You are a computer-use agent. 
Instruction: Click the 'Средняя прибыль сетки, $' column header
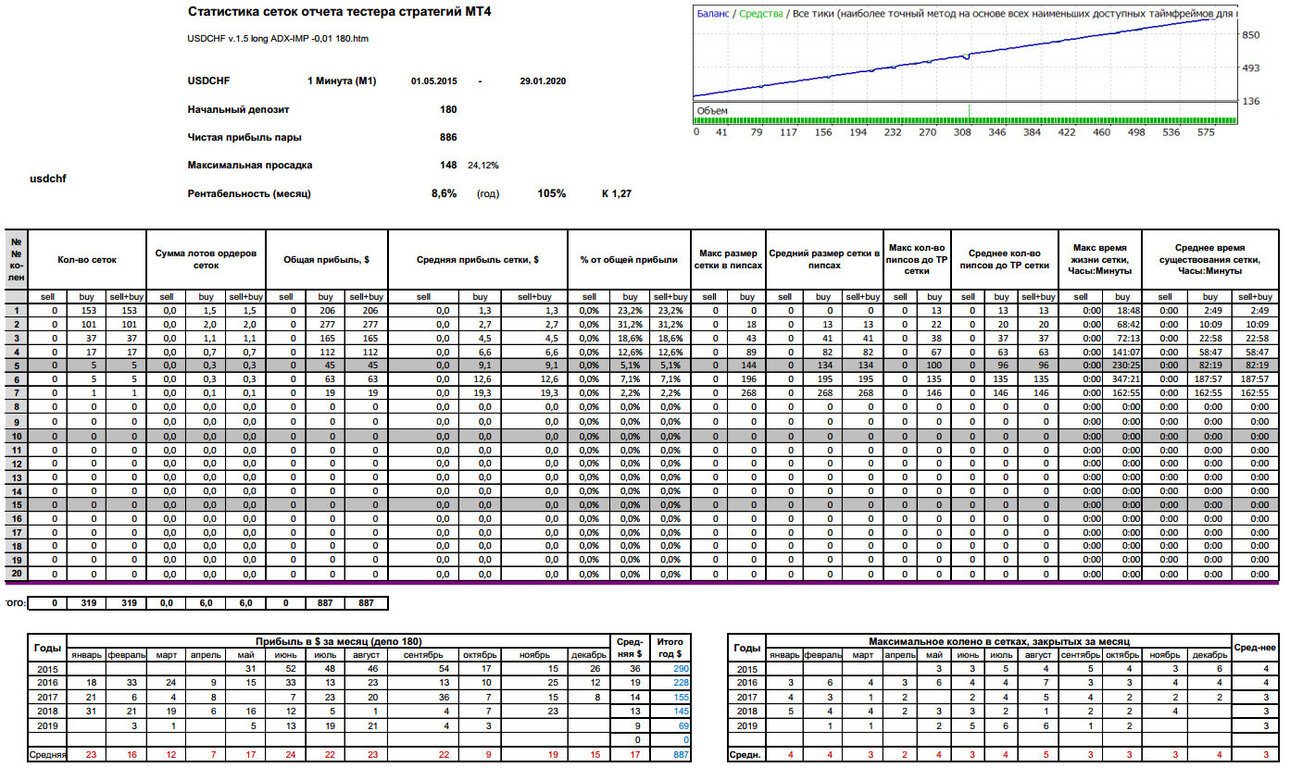click(477, 259)
